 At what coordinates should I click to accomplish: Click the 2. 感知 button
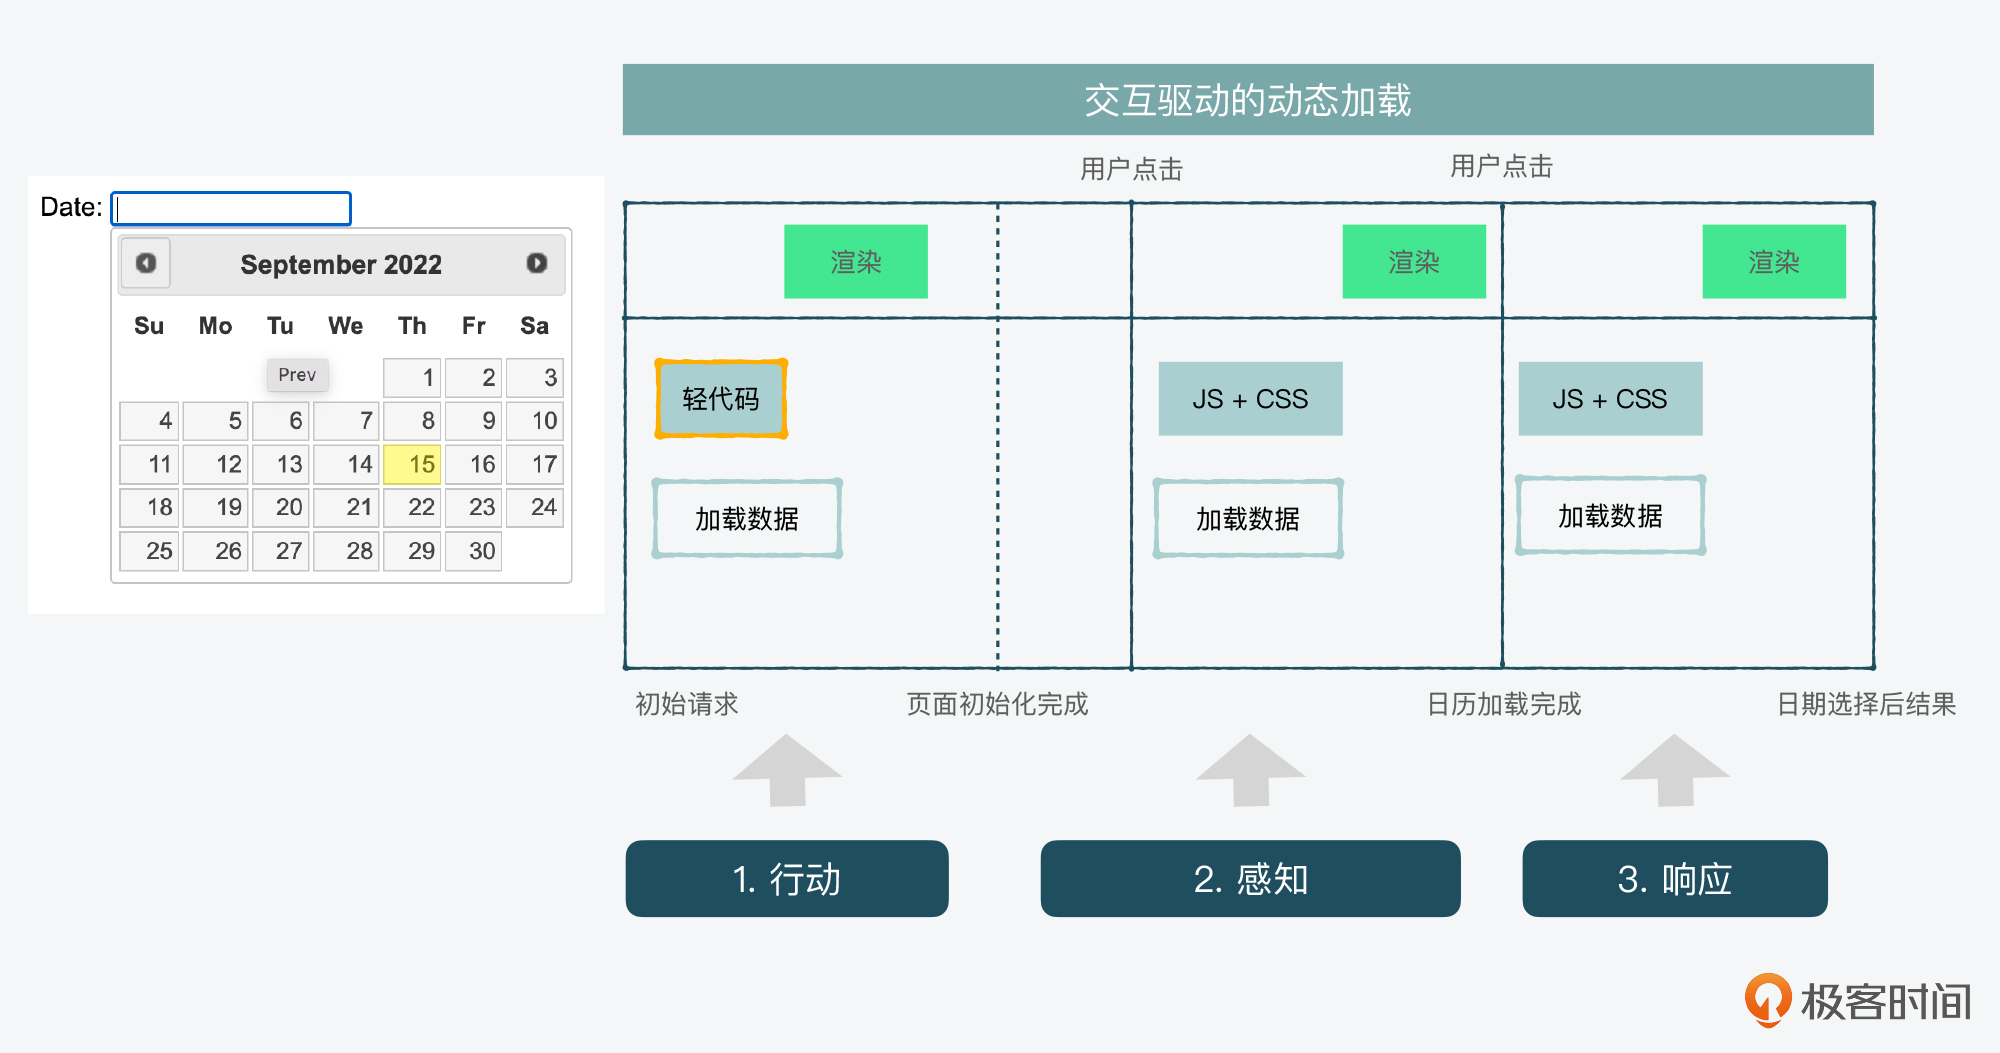click(1250, 879)
